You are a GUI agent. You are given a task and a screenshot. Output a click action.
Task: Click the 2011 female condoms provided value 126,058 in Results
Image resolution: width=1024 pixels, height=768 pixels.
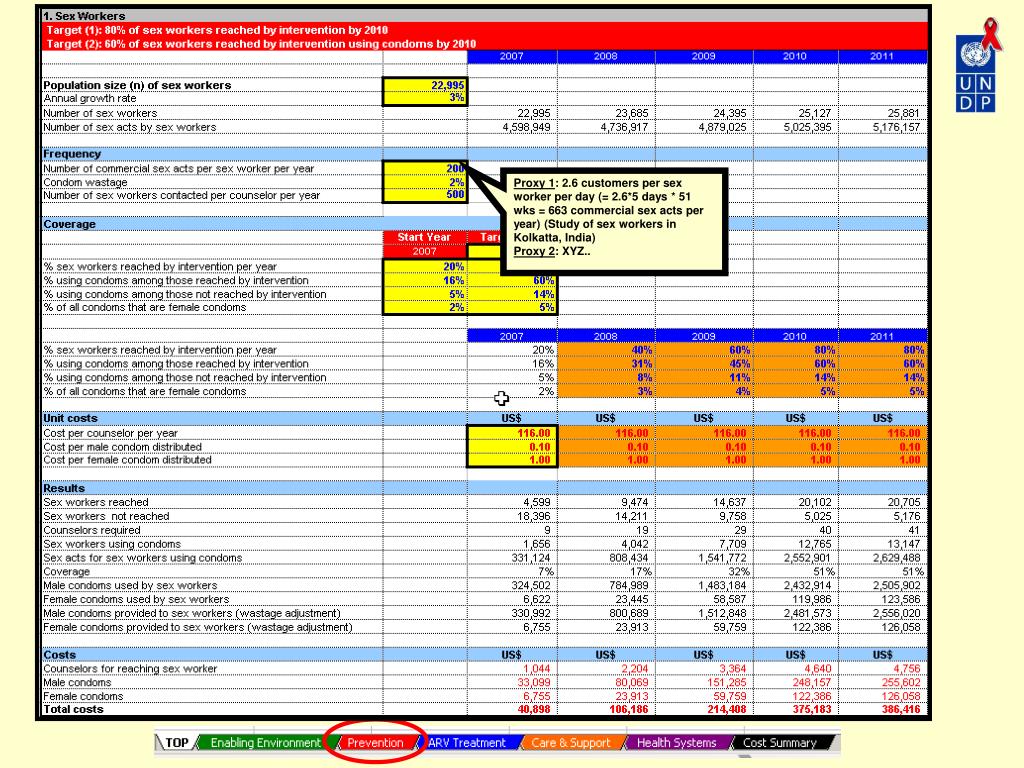pos(901,627)
